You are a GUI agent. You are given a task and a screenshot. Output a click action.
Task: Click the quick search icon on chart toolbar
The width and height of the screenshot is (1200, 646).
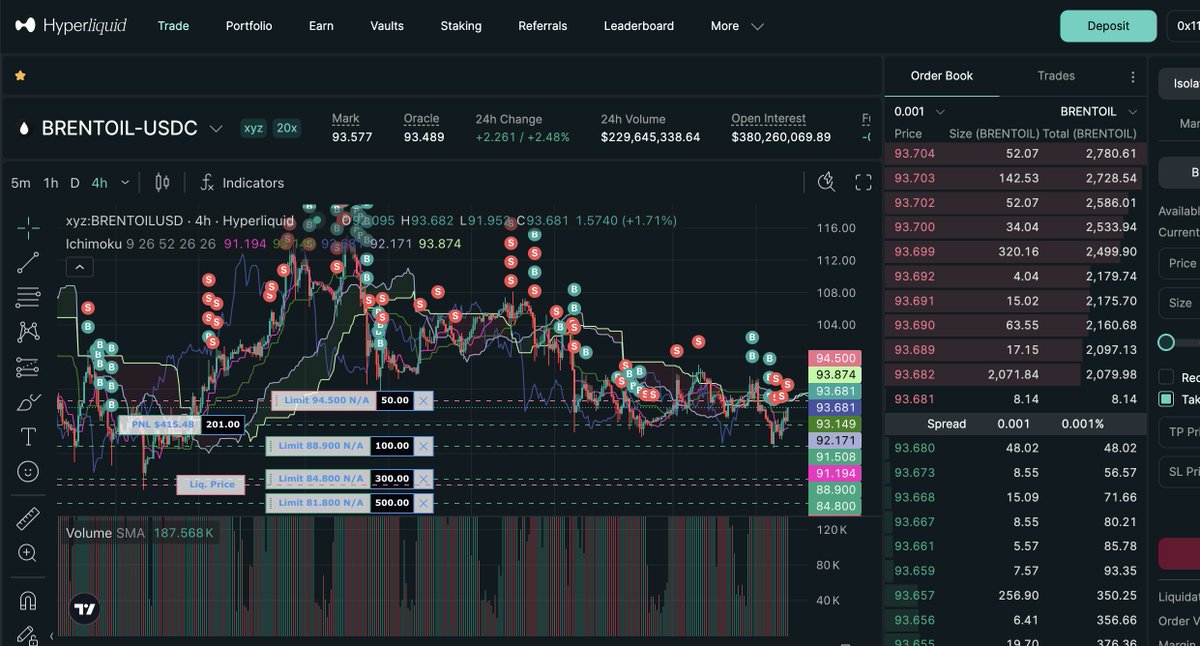click(x=826, y=182)
